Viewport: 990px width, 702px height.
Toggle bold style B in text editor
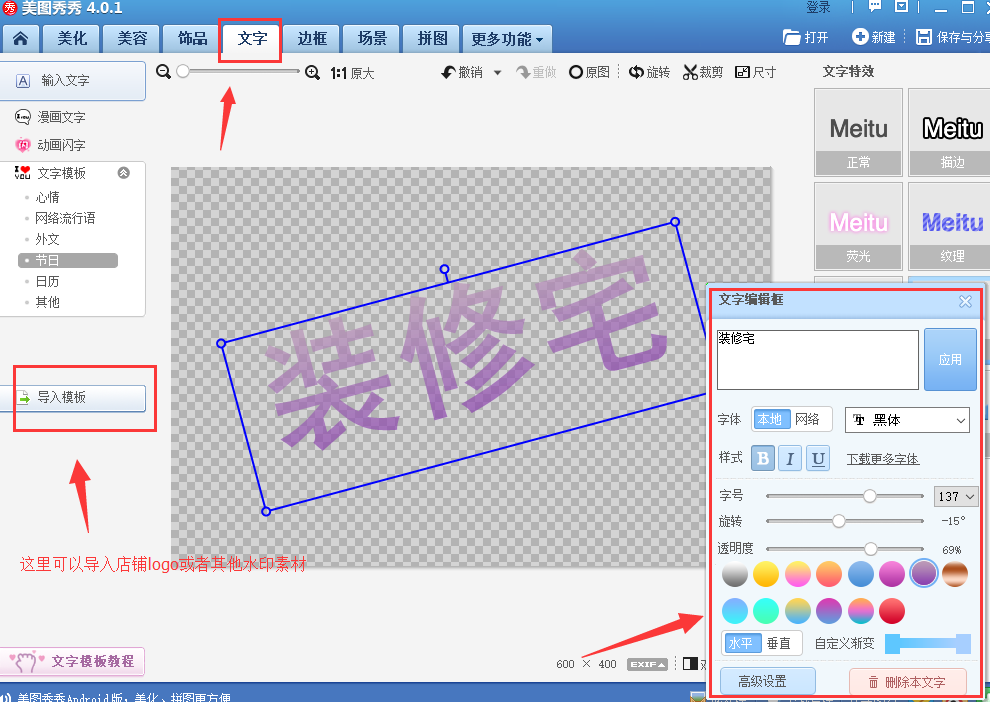(763, 457)
